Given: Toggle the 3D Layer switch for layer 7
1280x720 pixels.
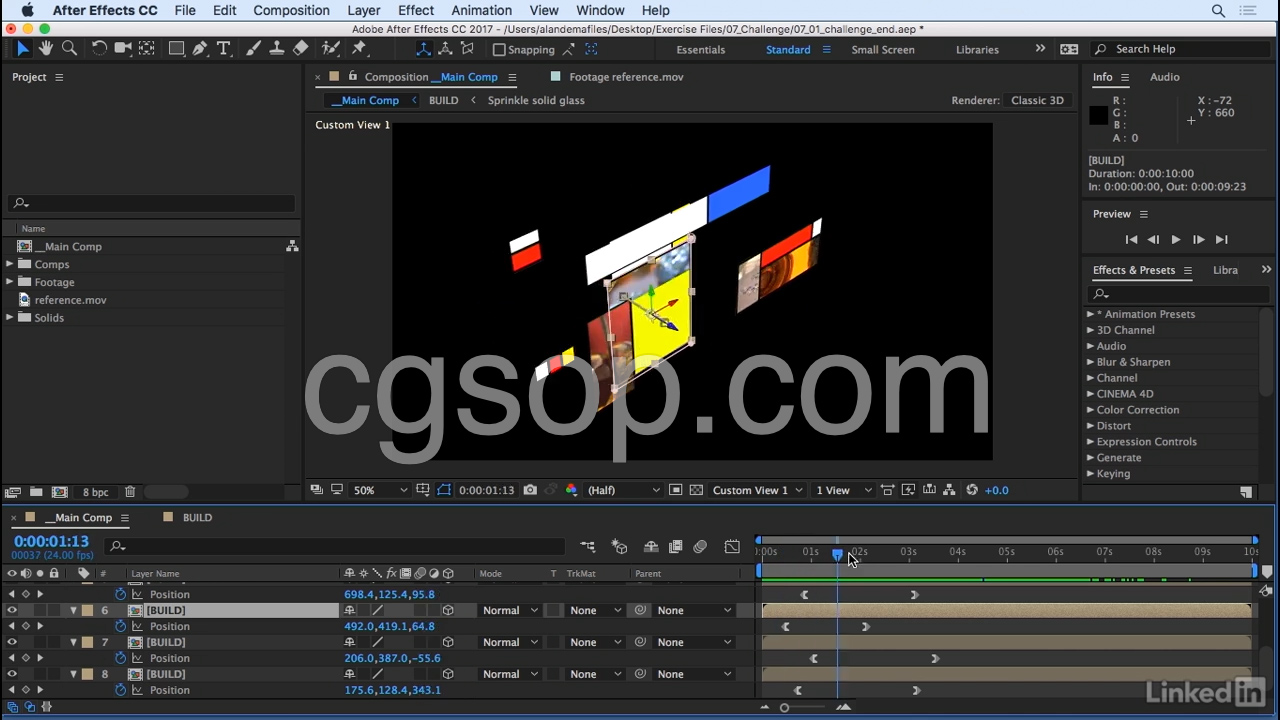Looking at the screenshot, I should pos(448,642).
